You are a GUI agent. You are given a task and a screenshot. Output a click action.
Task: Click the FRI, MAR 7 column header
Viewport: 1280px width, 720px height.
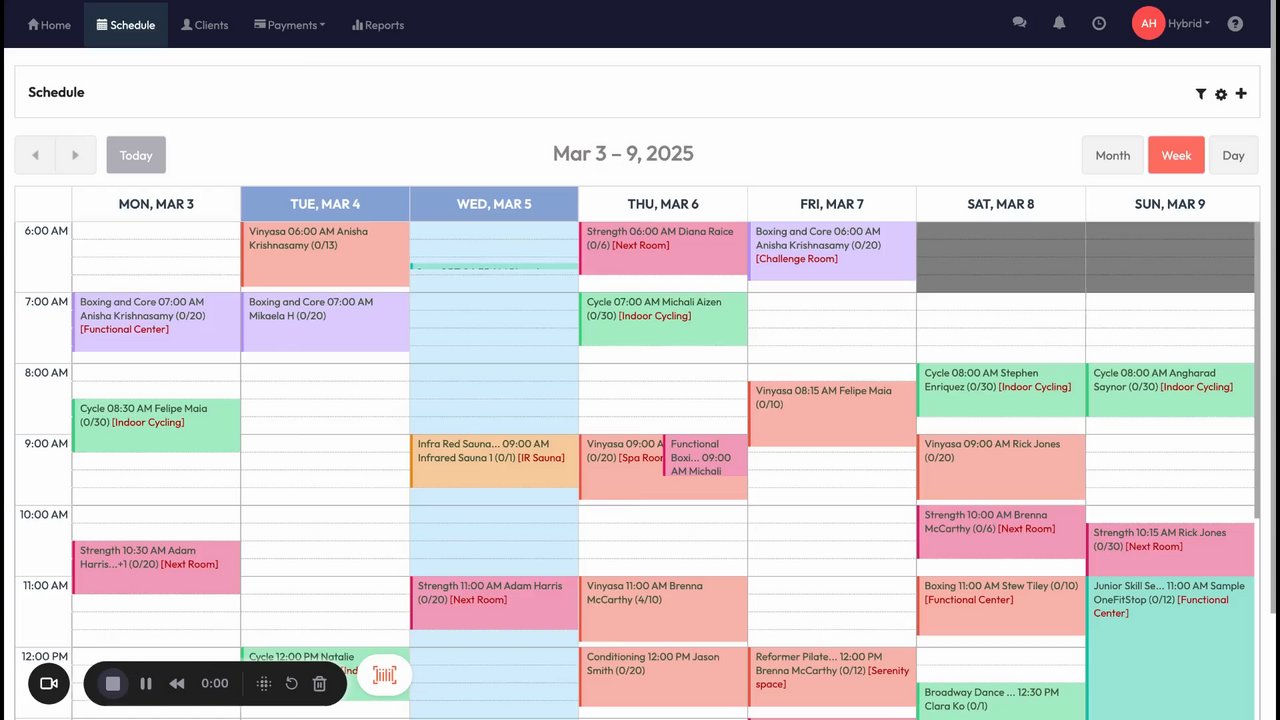pyautogui.click(x=832, y=204)
